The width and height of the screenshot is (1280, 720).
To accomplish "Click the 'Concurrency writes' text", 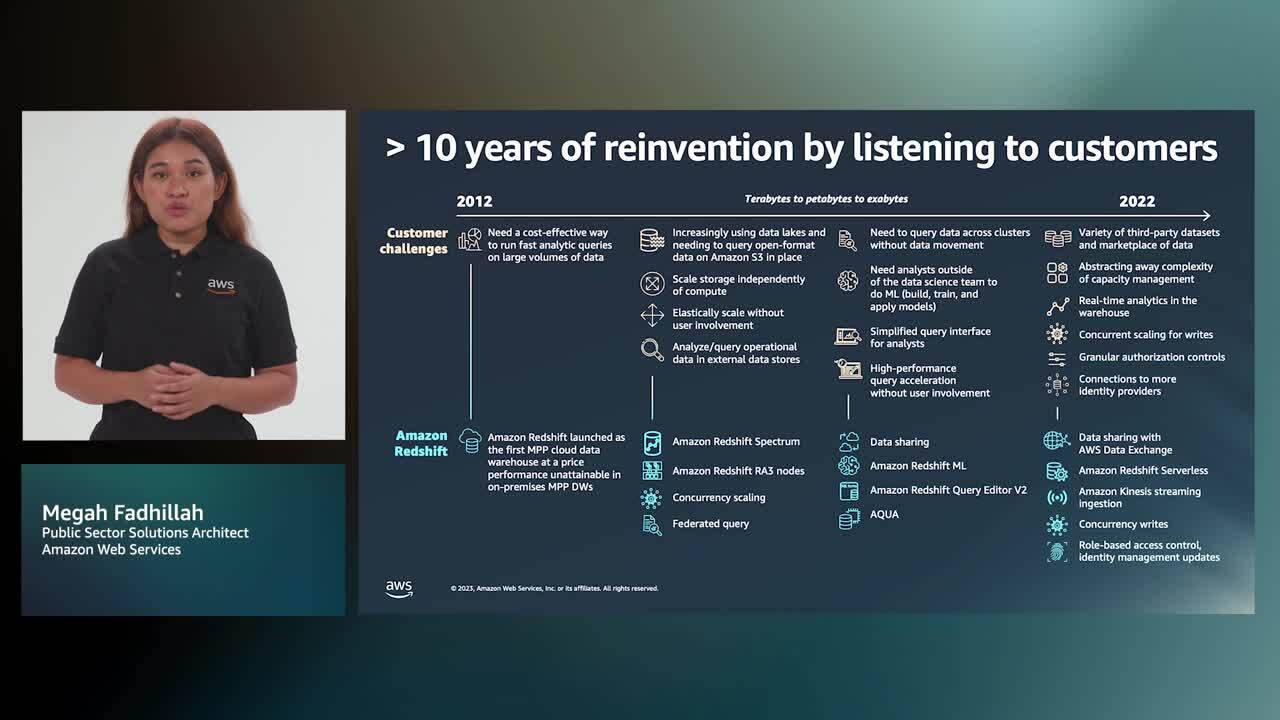I will point(1123,524).
